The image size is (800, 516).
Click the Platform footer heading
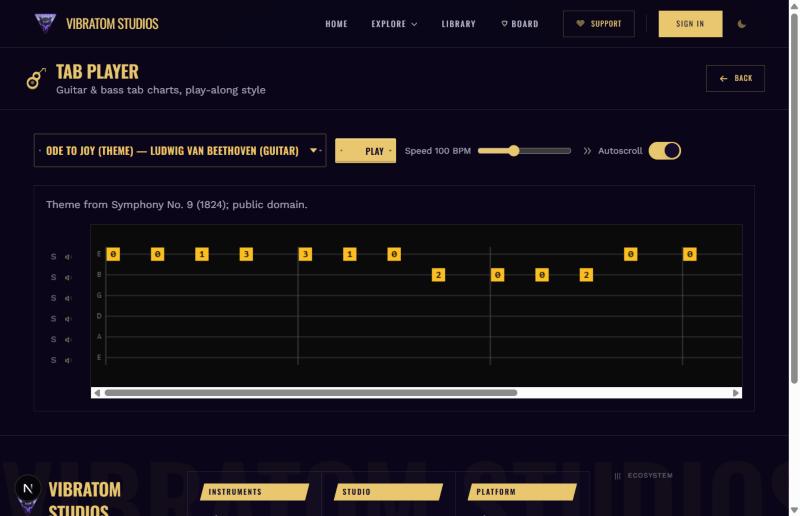point(522,492)
